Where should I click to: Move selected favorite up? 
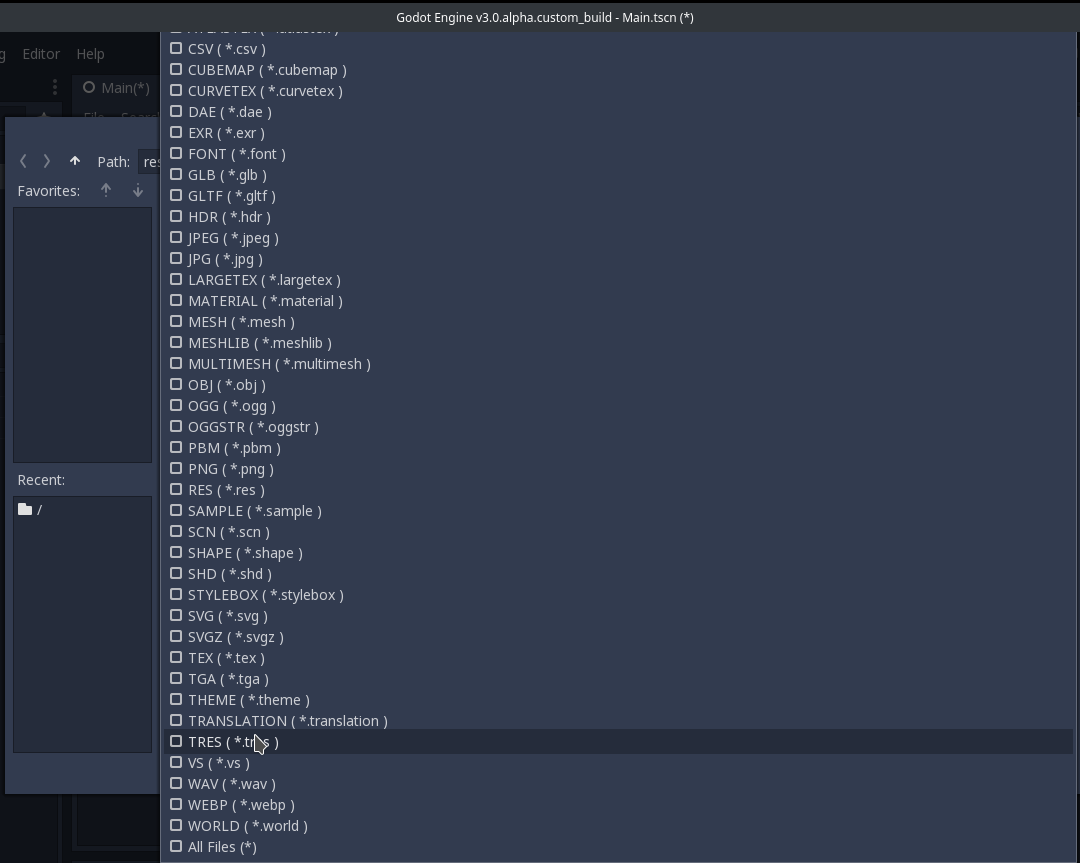106,190
